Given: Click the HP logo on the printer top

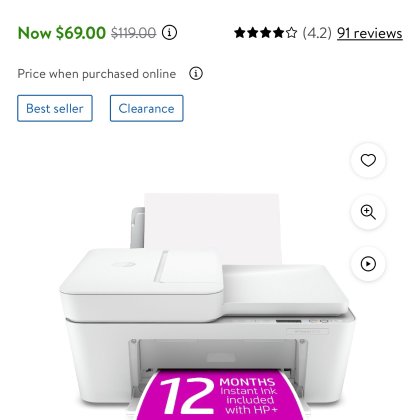Looking at the screenshot, I should [x=123, y=265].
